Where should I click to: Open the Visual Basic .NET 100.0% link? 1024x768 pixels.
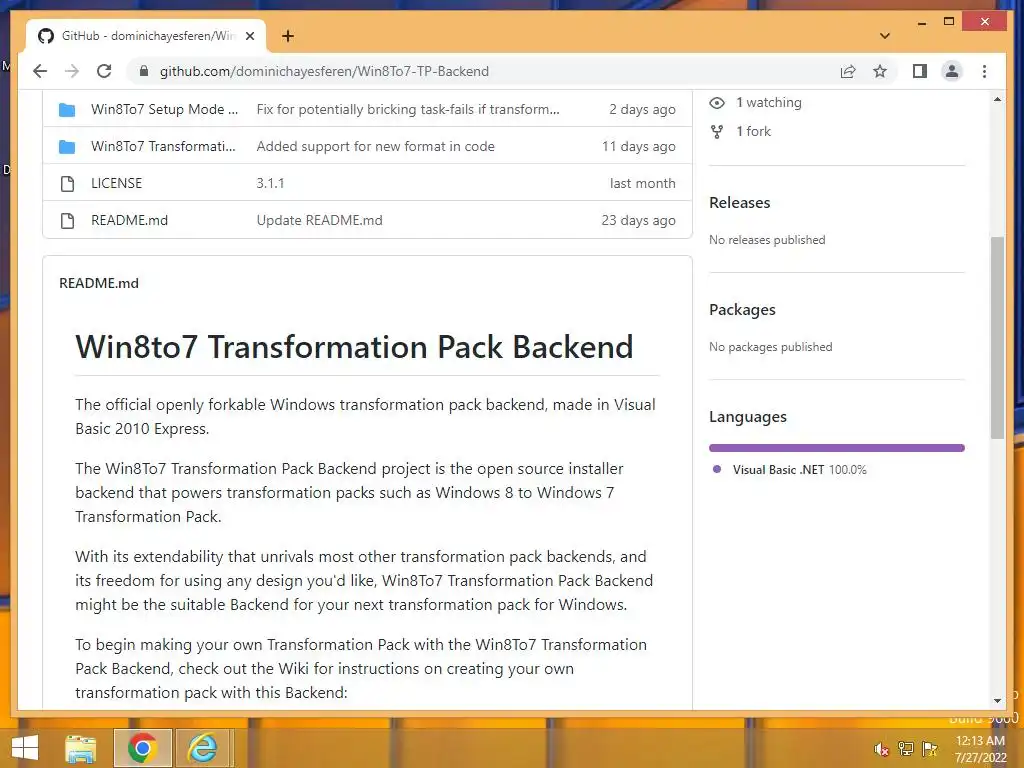click(x=799, y=470)
